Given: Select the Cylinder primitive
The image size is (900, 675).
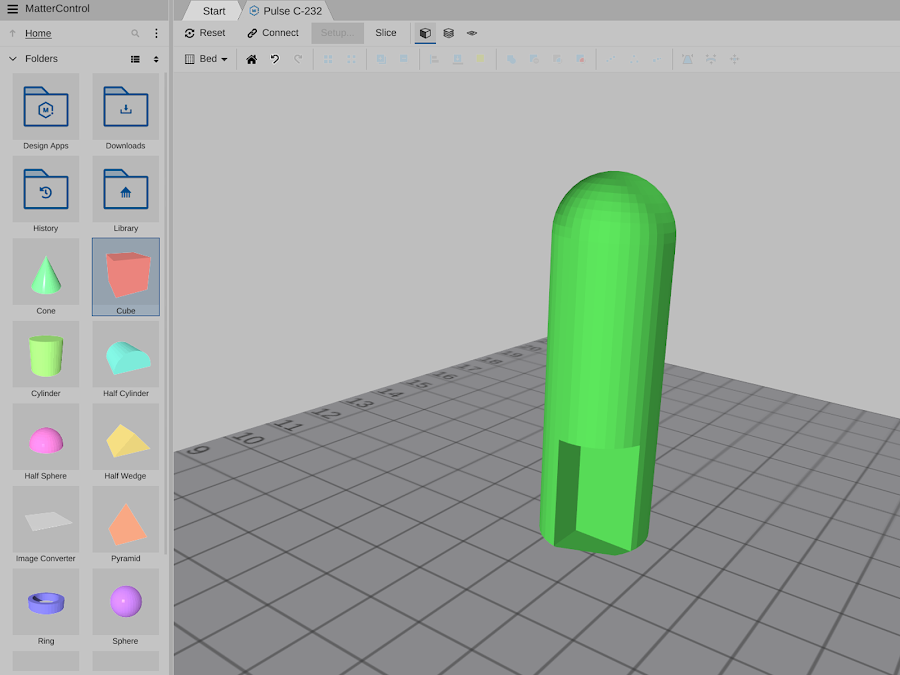Looking at the screenshot, I should 46,360.
